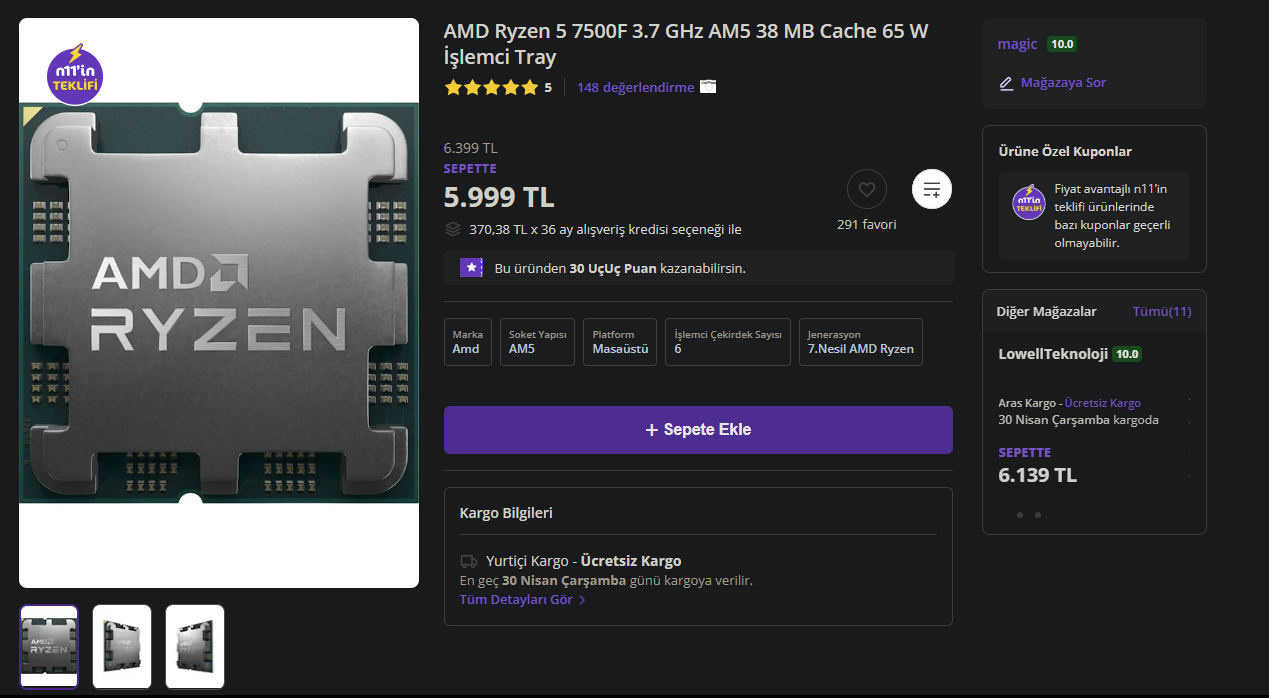The width and height of the screenshot is (1269, 698).
Task: Click the camera icon next to 148 değerlendirme
Action: 708,87
